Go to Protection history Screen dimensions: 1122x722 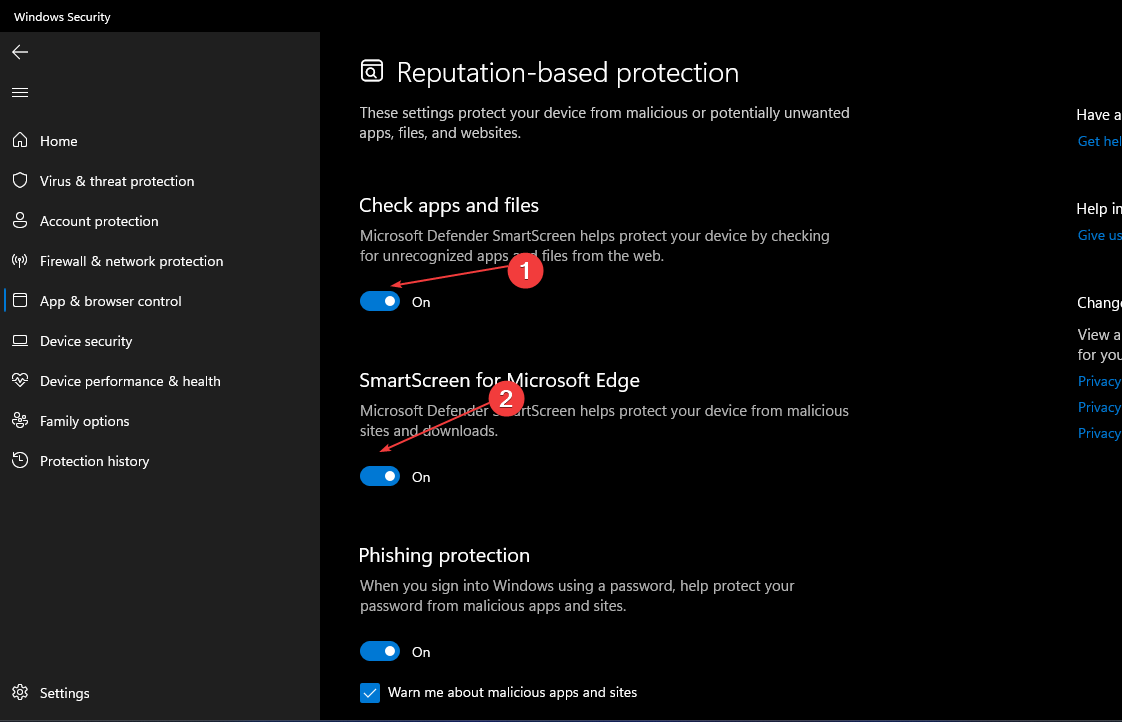[94, 461]
